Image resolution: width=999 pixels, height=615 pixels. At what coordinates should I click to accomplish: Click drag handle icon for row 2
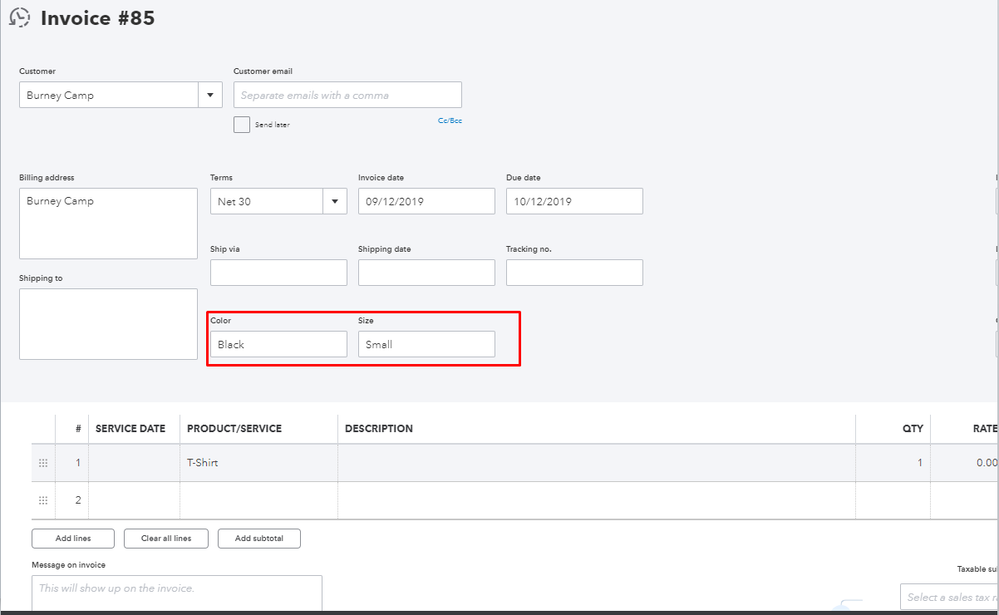(43, 500)
